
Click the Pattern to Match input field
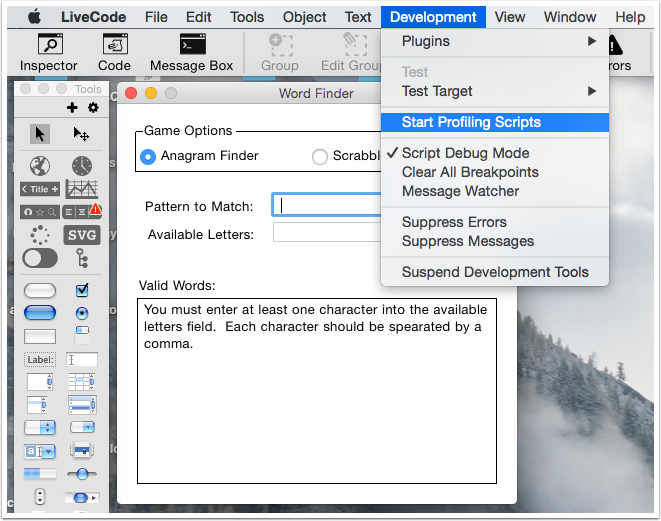327,205
